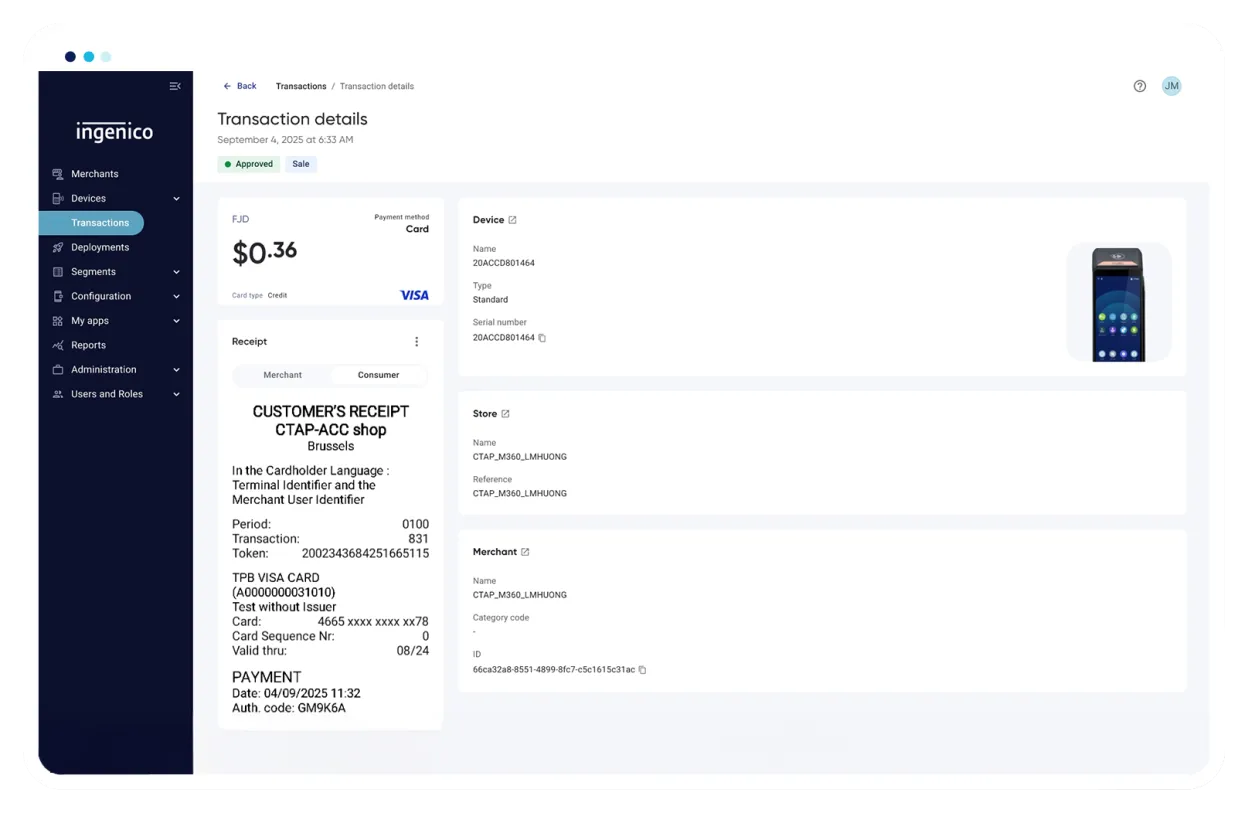Viewport: 1248px width, 813px height.
Task: Collapse the sidebar with the menu icon
Action: coord(175,86)
